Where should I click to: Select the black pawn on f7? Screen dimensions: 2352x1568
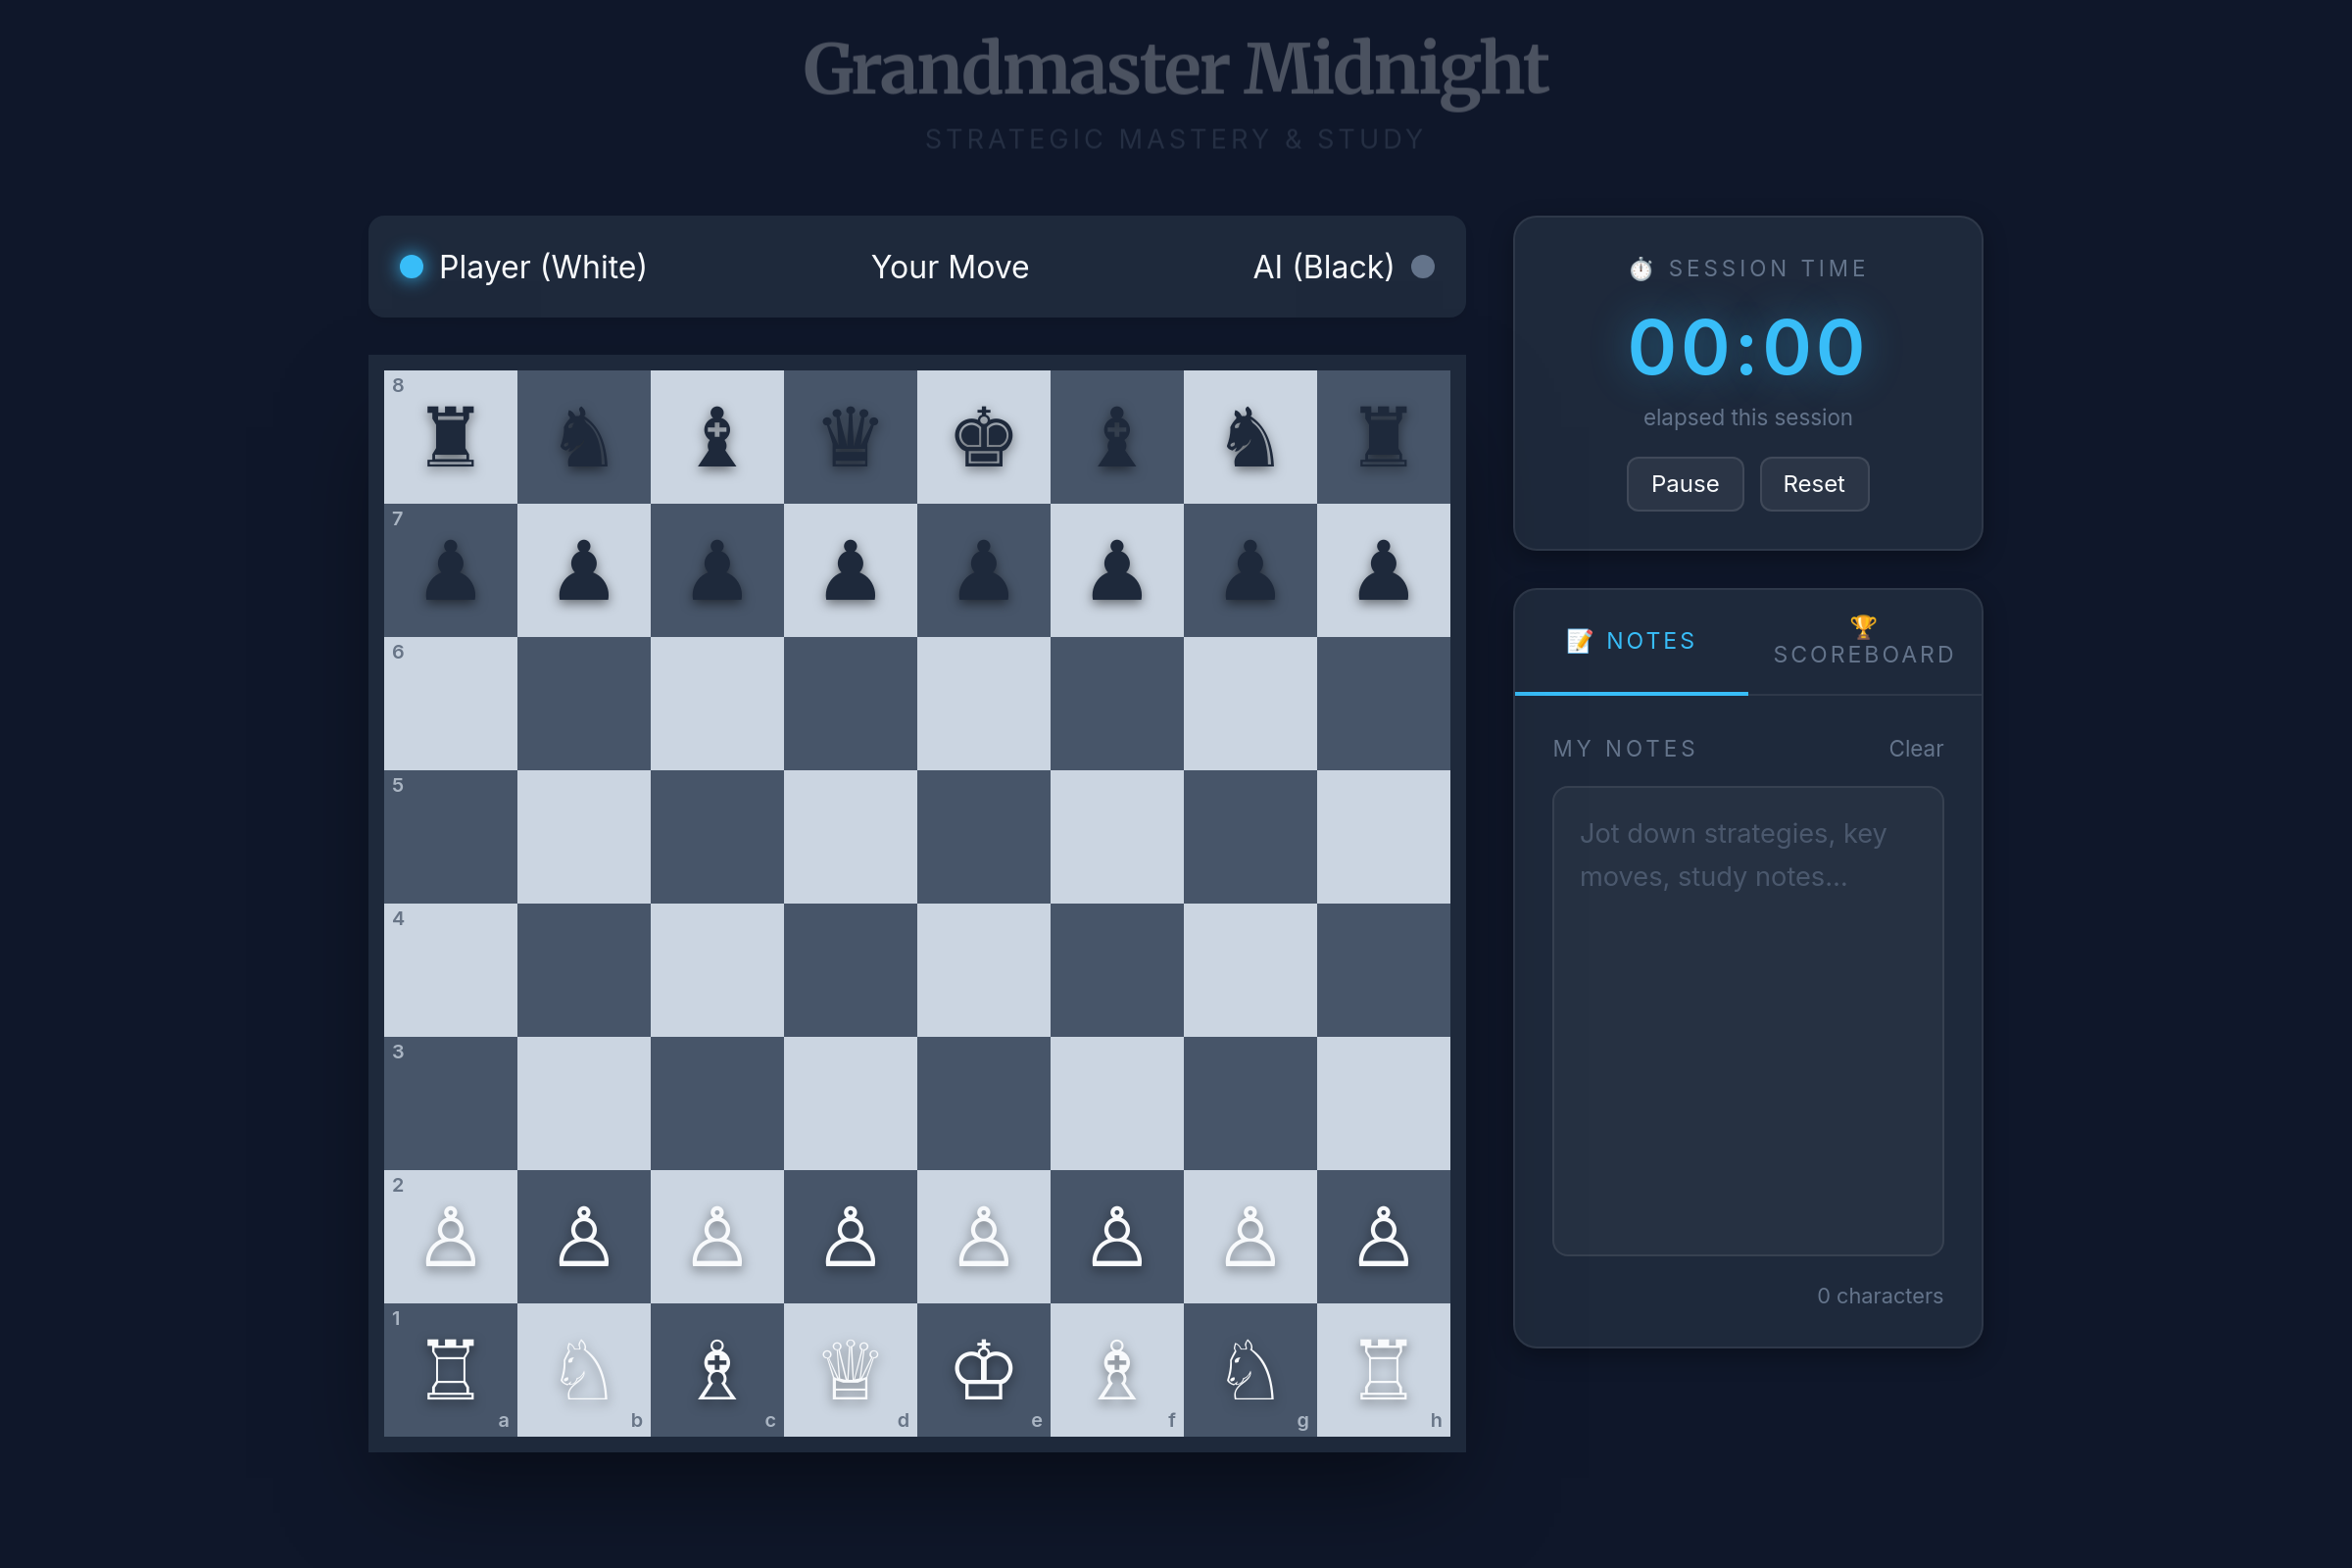pyautogui.click(x=1117, y=570)
